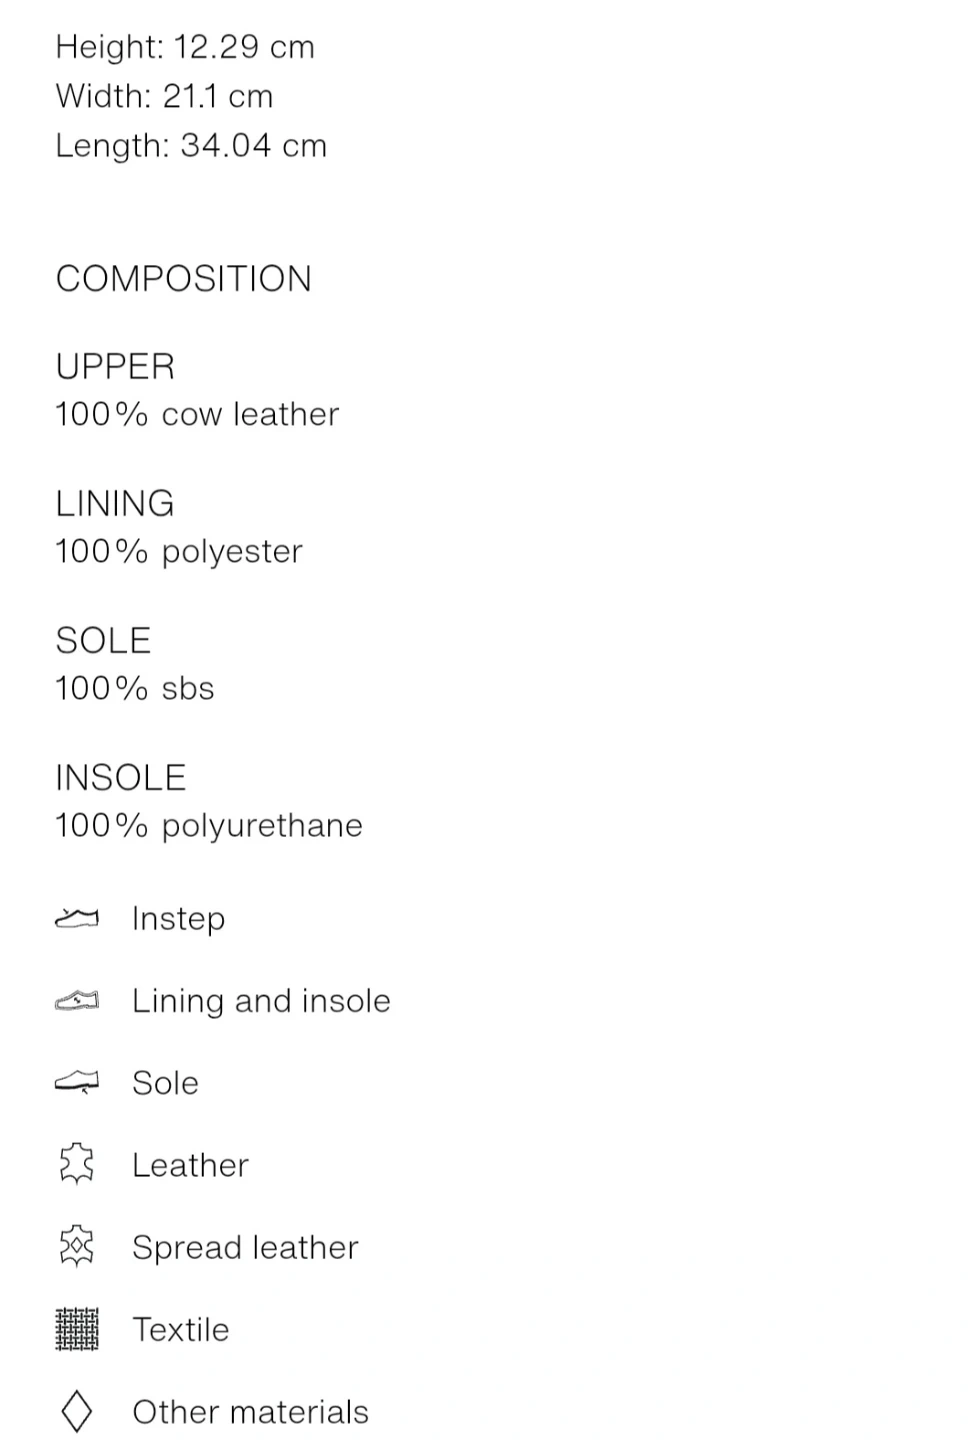Viewport: 972px width, 1440px height.
Task: Click the SOLE section label
Action: [103, 641]
